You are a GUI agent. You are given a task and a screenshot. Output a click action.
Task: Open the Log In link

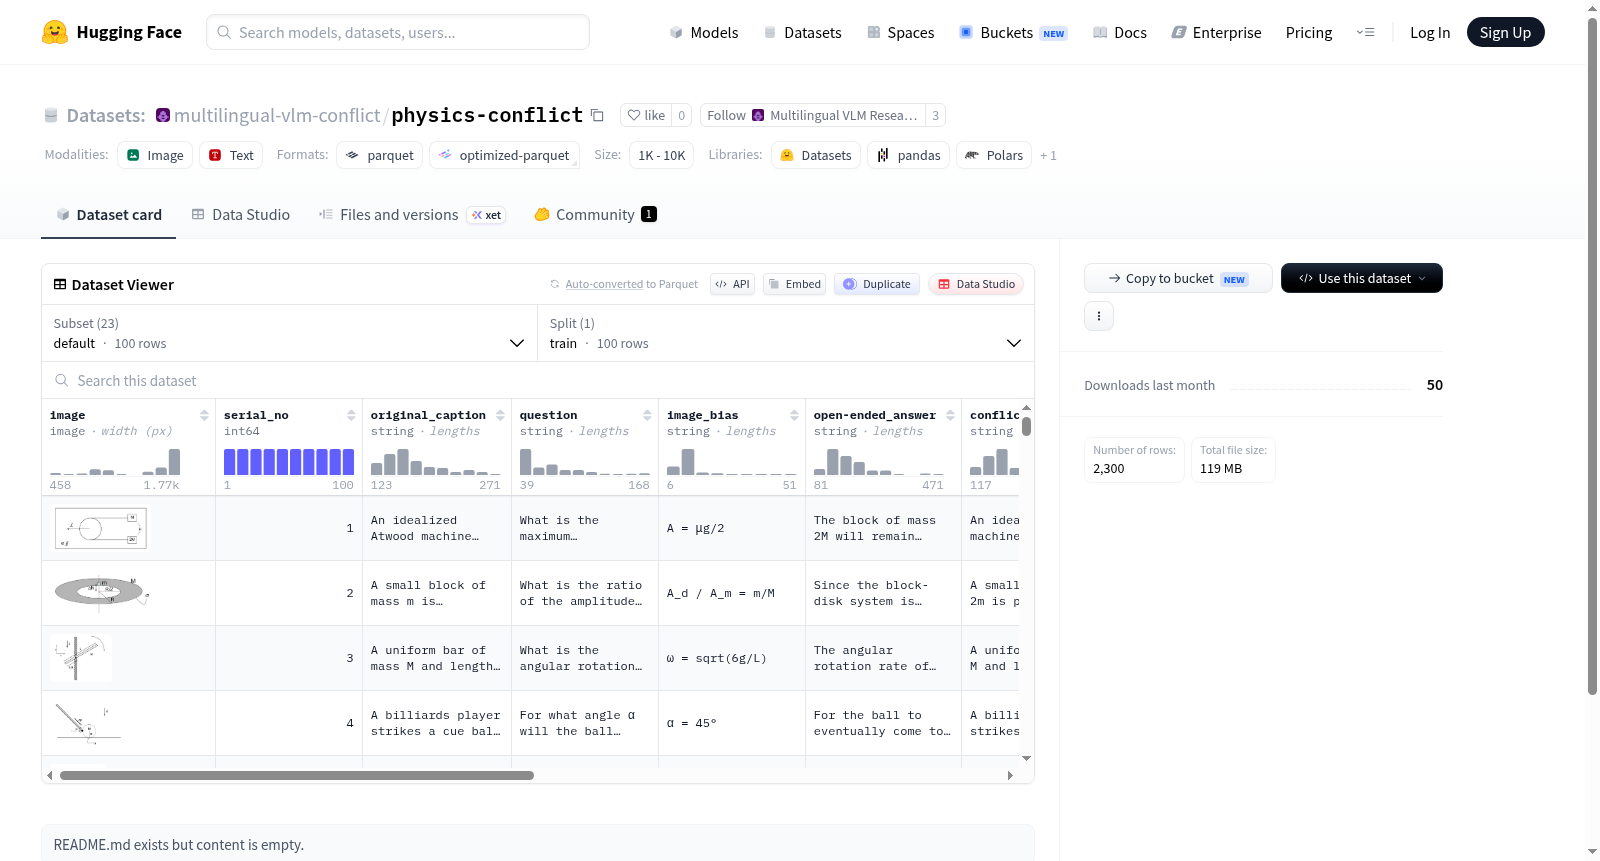(1430, 32)
